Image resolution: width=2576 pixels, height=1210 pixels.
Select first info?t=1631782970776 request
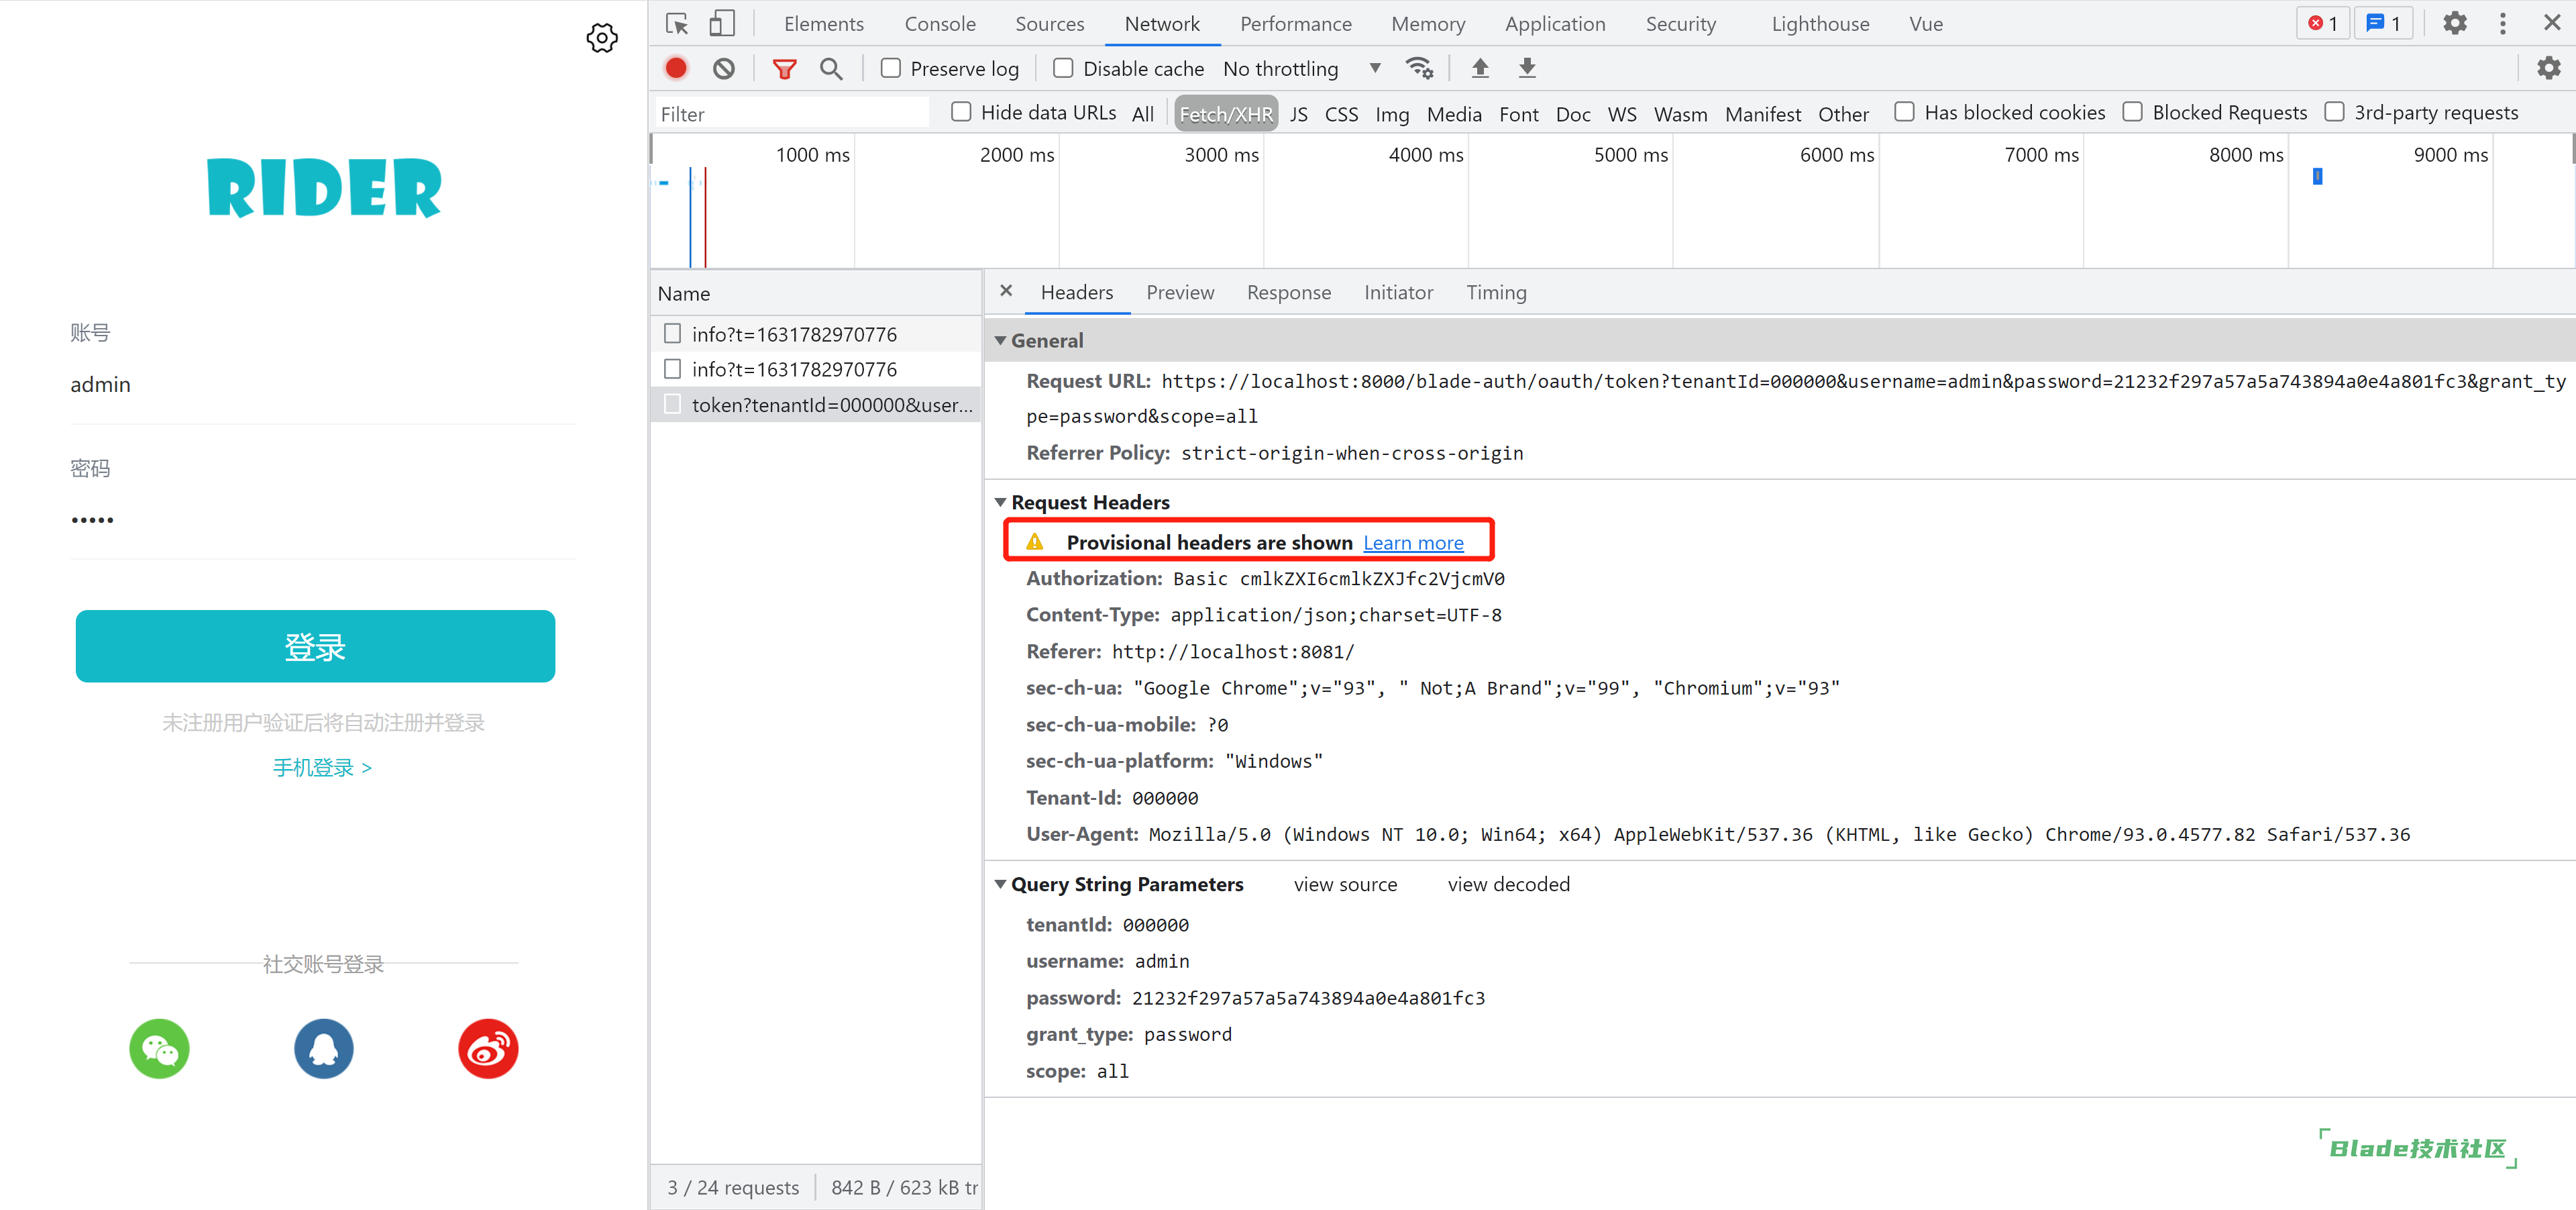[x=816, y=334]
